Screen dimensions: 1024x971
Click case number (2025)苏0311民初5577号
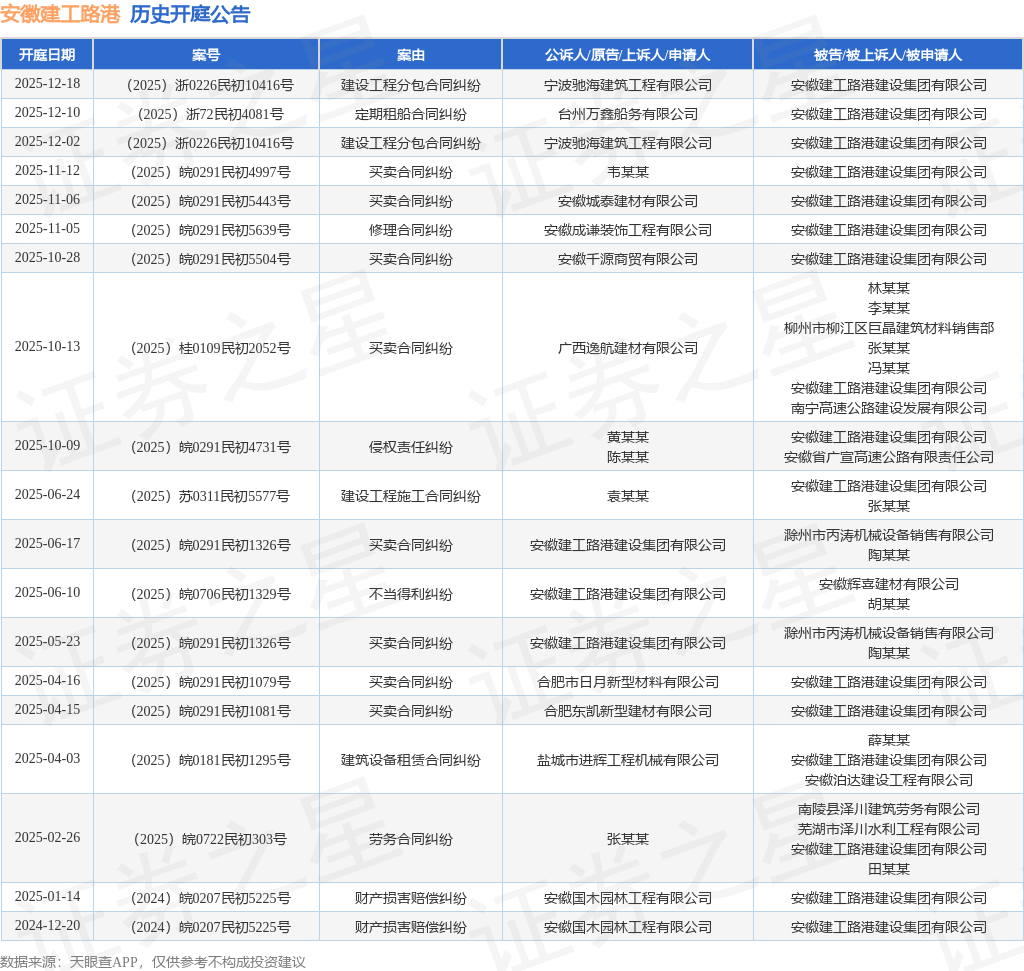pyautogui.click(x=210, y=496)
